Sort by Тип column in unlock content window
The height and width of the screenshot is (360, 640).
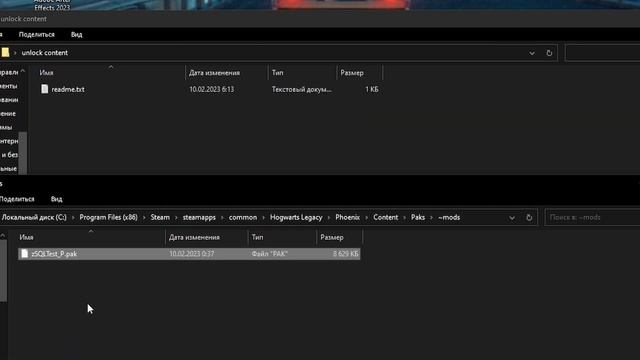[278, 73]
